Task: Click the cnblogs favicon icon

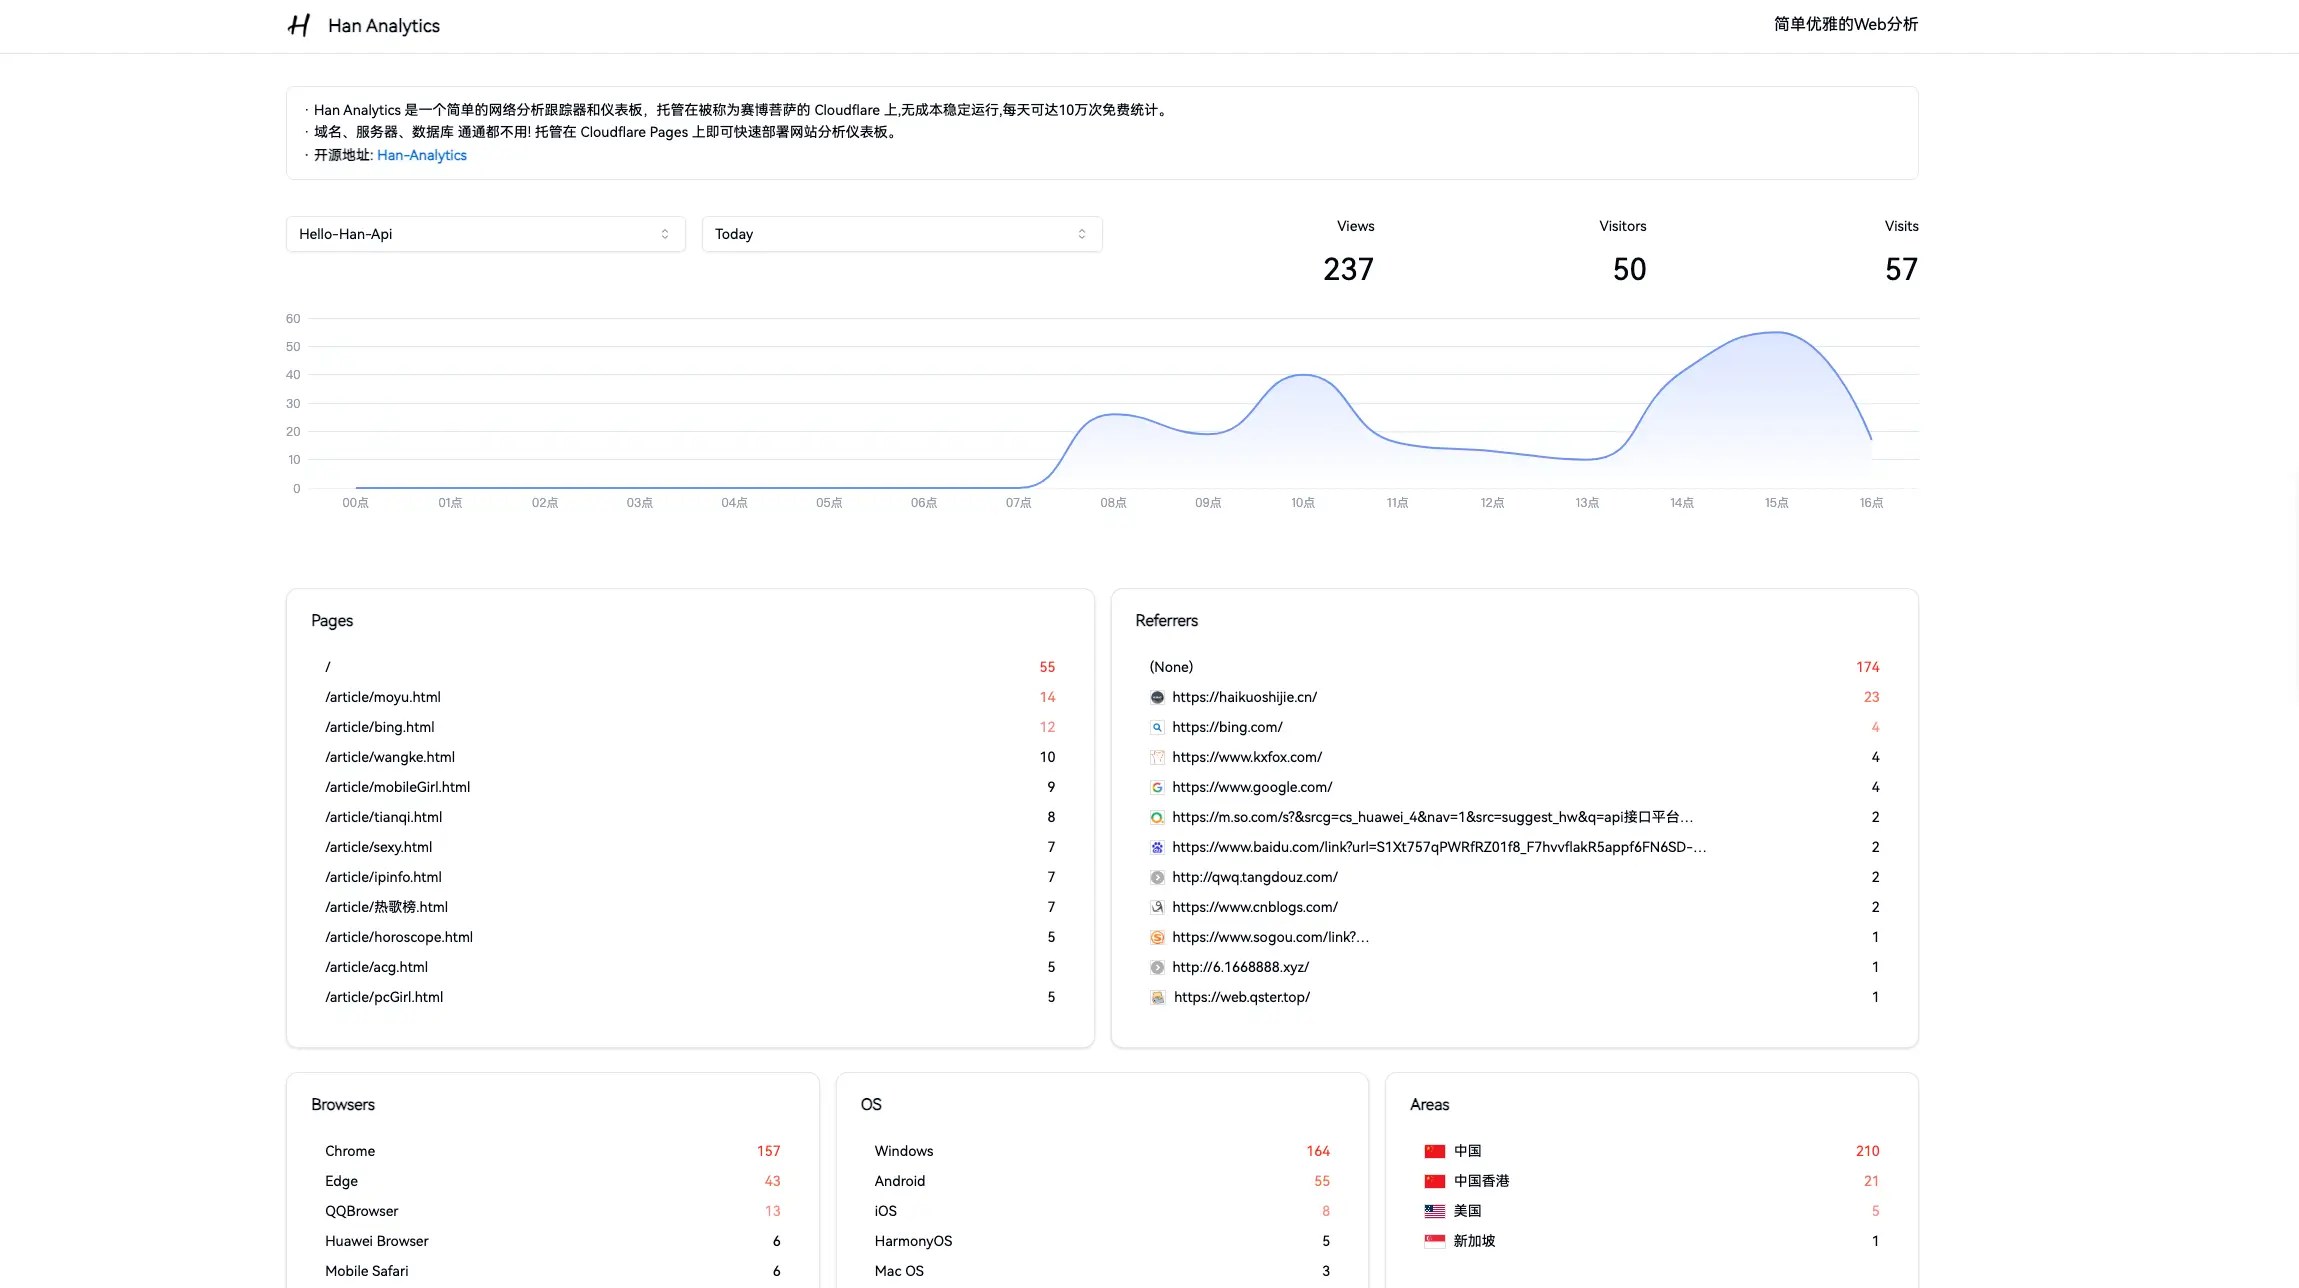Action: [1157, 907]
